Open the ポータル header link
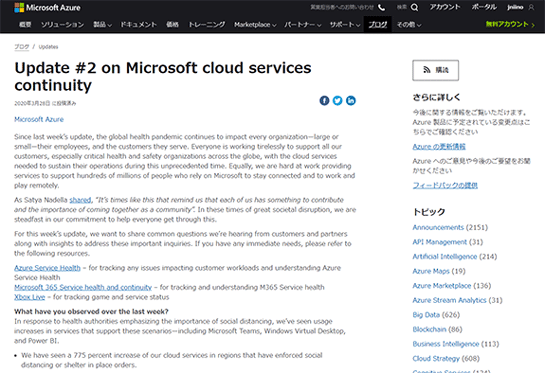 click(484, 7)
